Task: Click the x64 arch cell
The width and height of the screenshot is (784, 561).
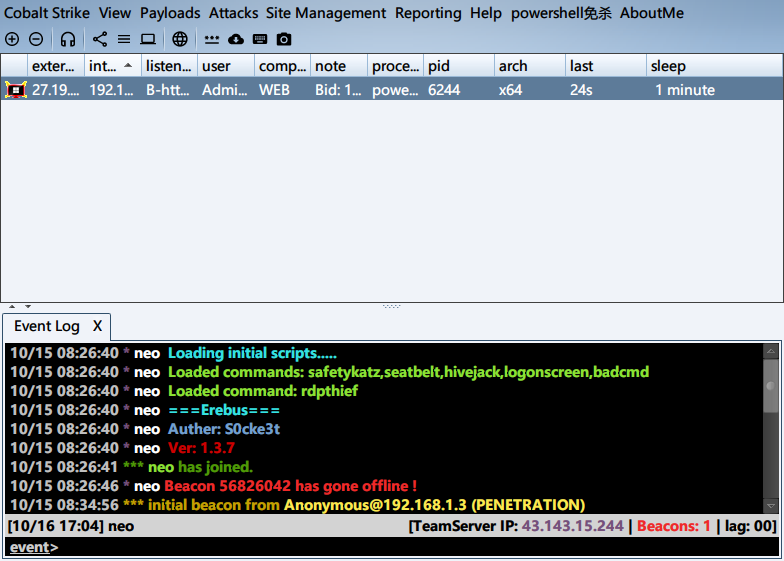Action: [x=530, y=90]
